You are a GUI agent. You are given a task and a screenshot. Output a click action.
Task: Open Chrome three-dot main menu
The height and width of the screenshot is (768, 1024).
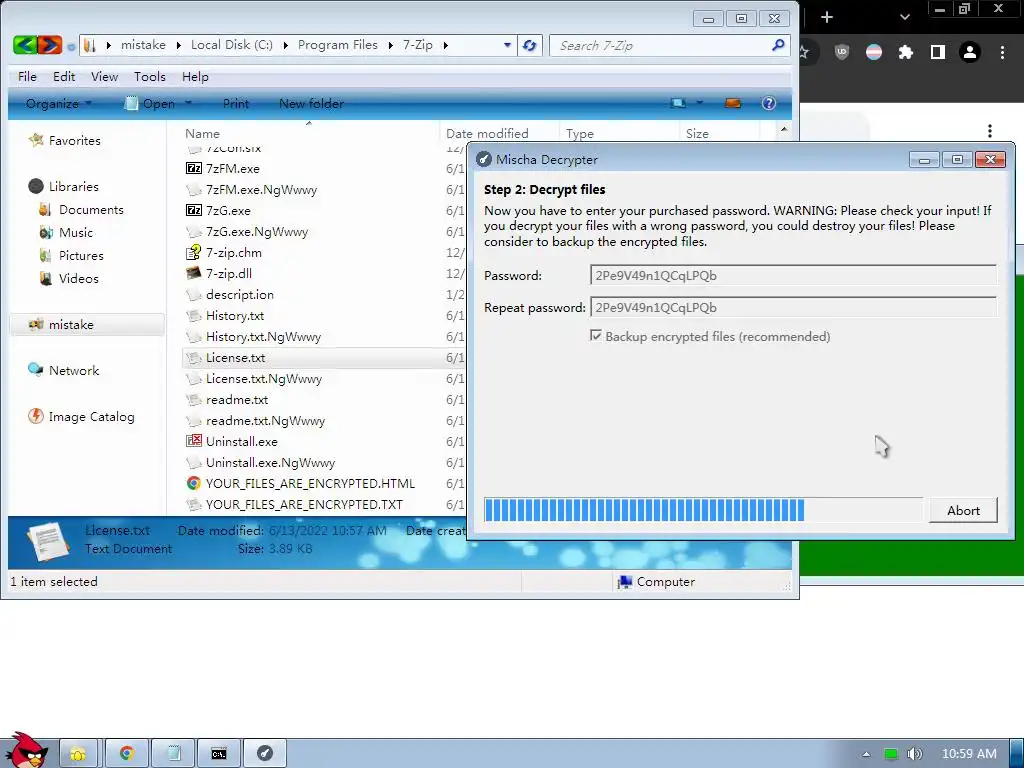1002,52
